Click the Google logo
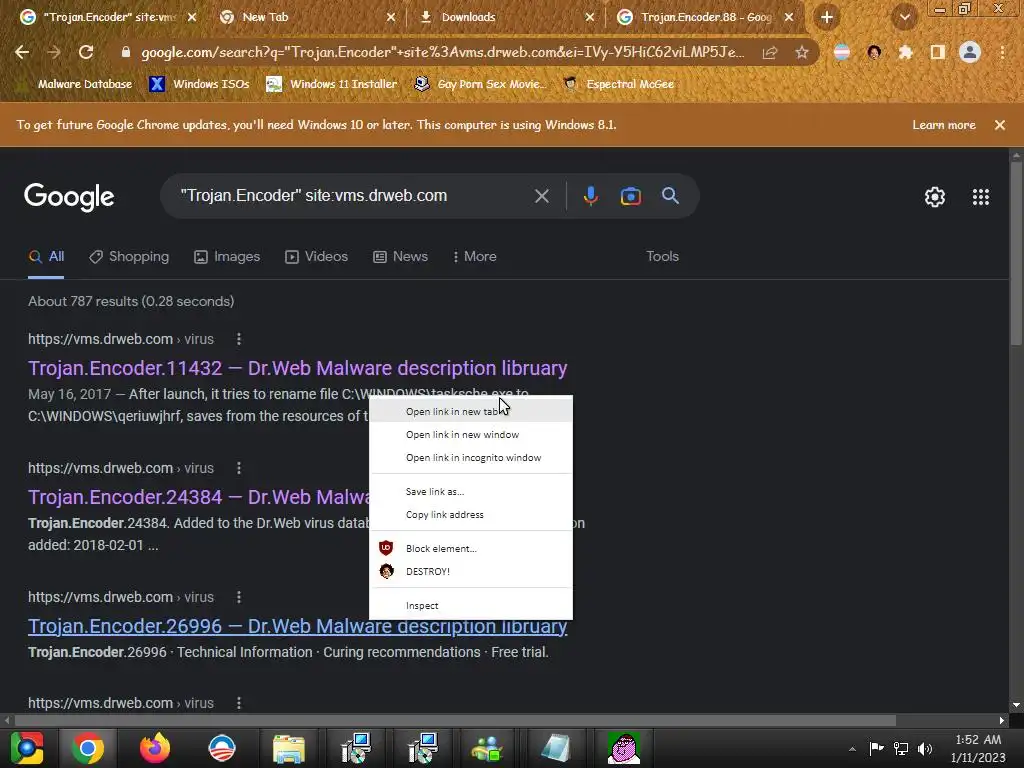This screenshot has width=1024, height=768. point(69,197)
